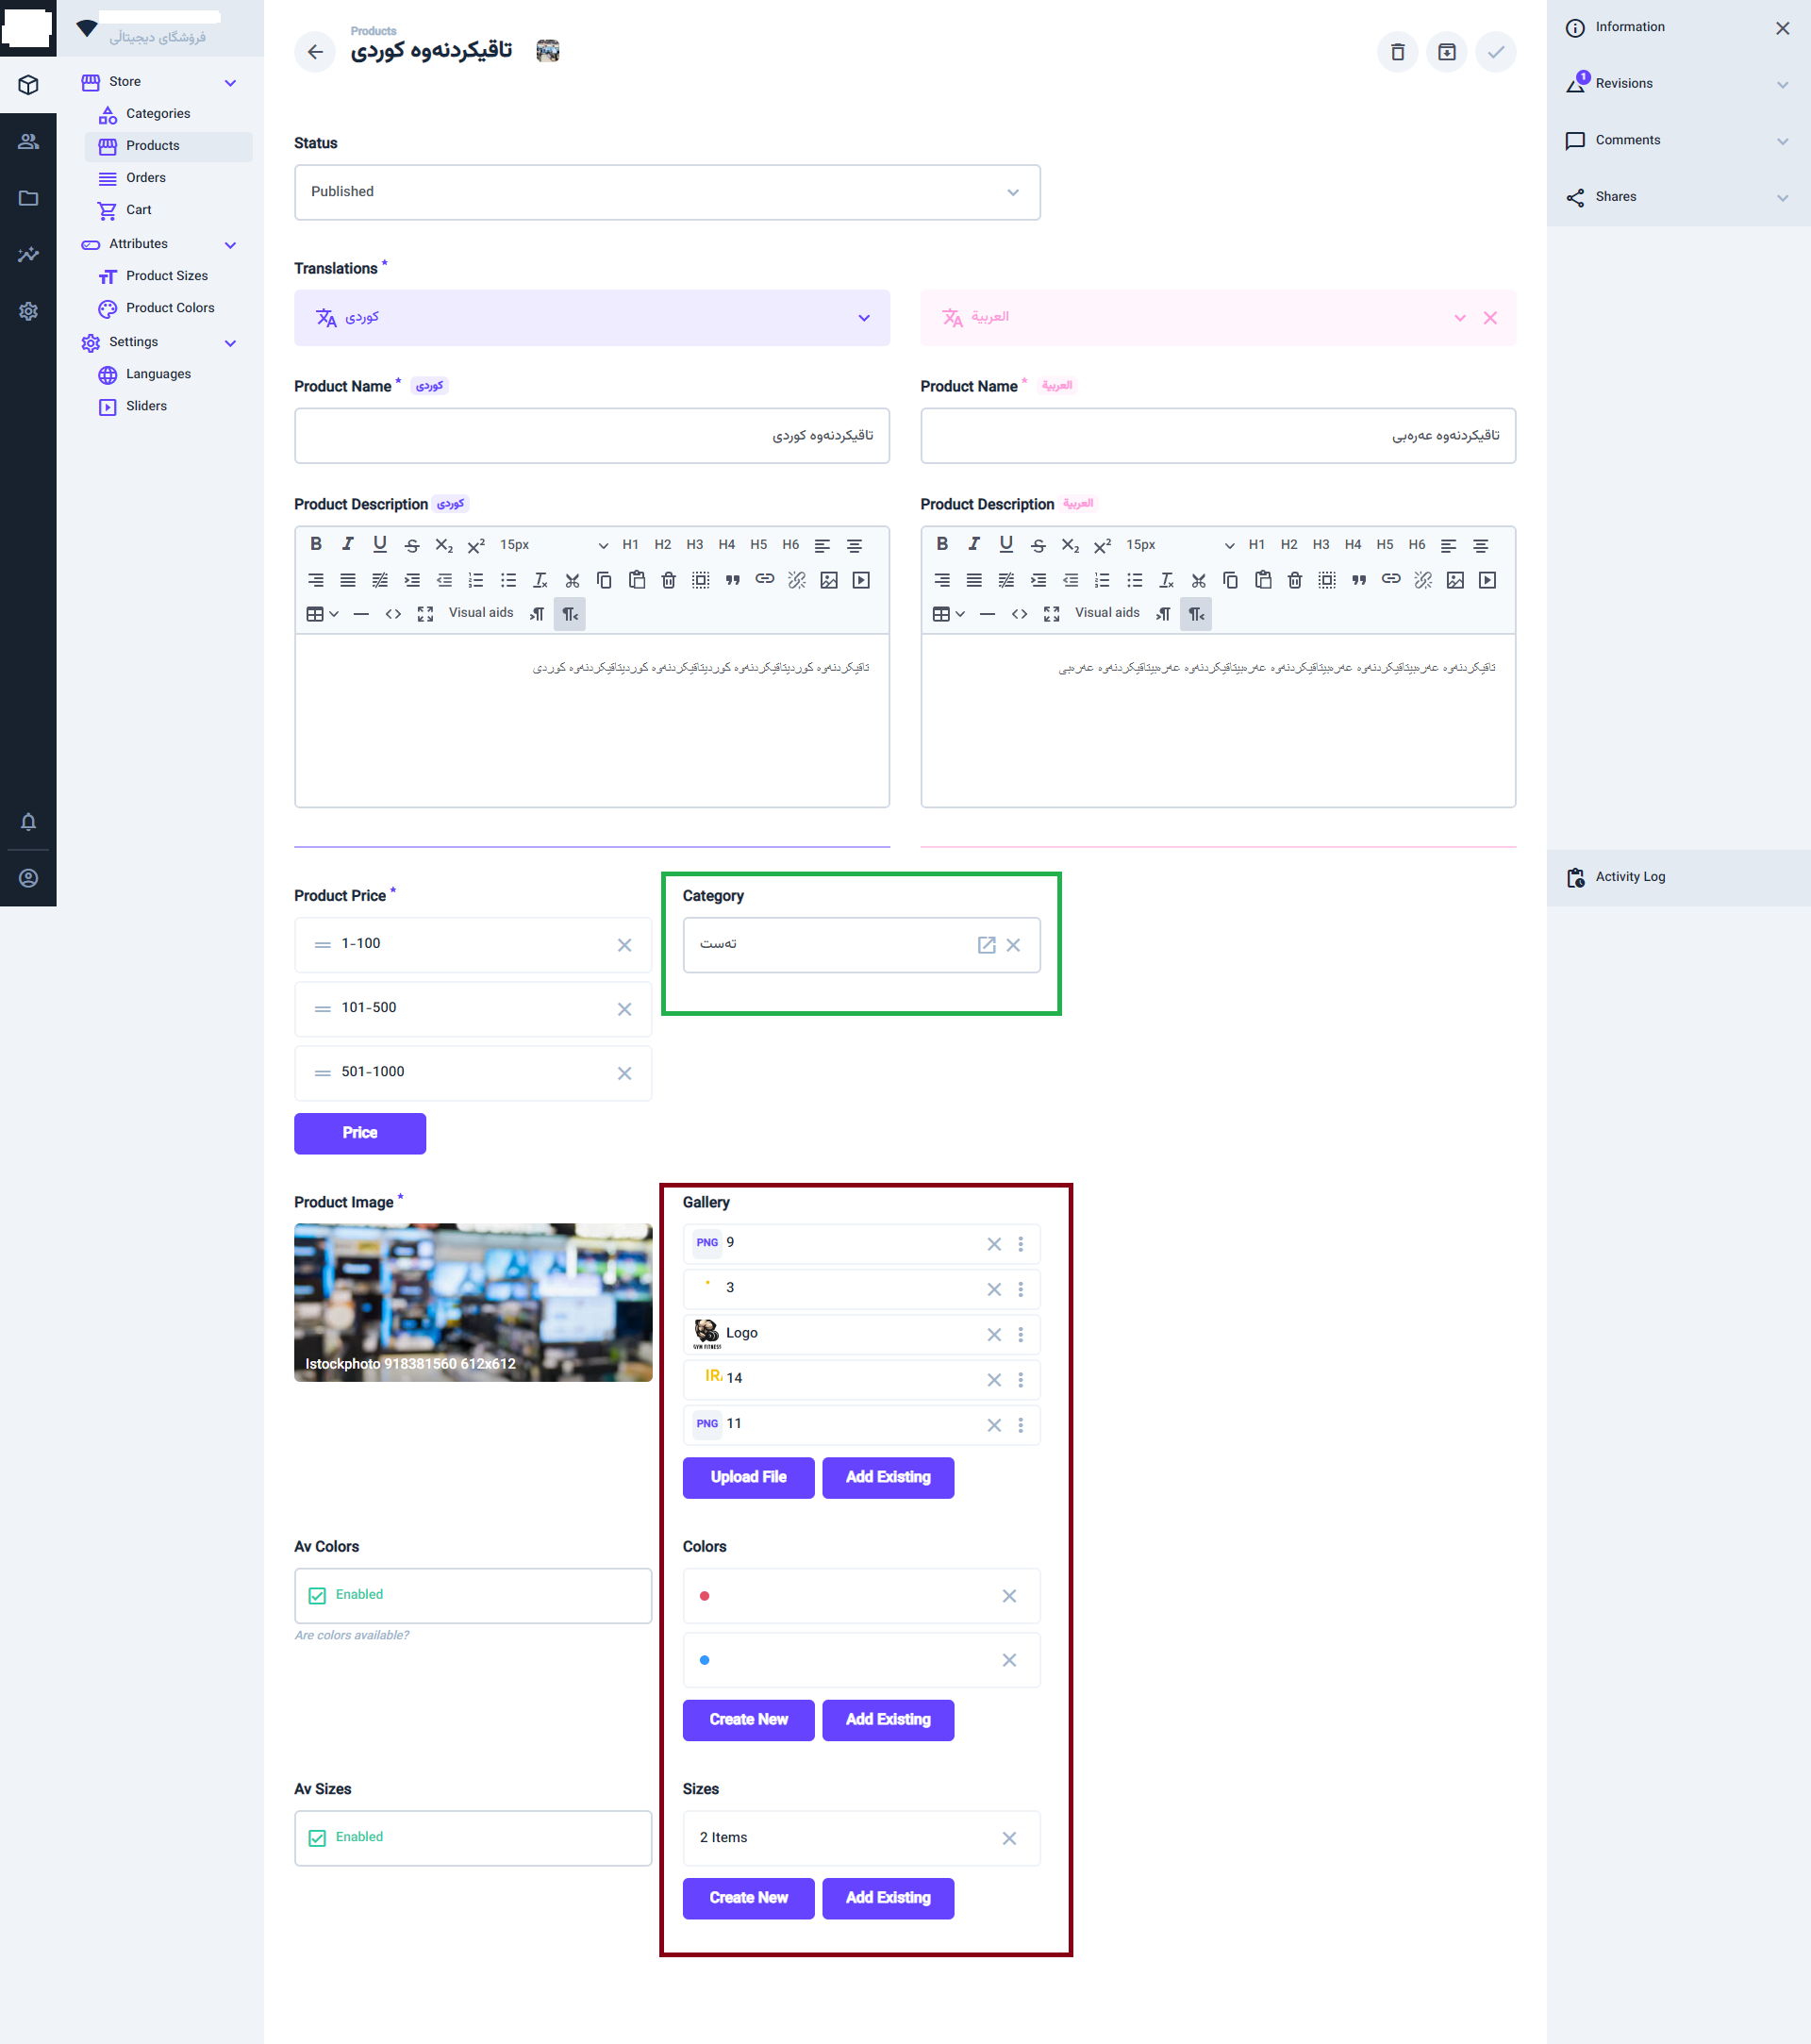Open Orders in the Store menu

coord(145,178)
